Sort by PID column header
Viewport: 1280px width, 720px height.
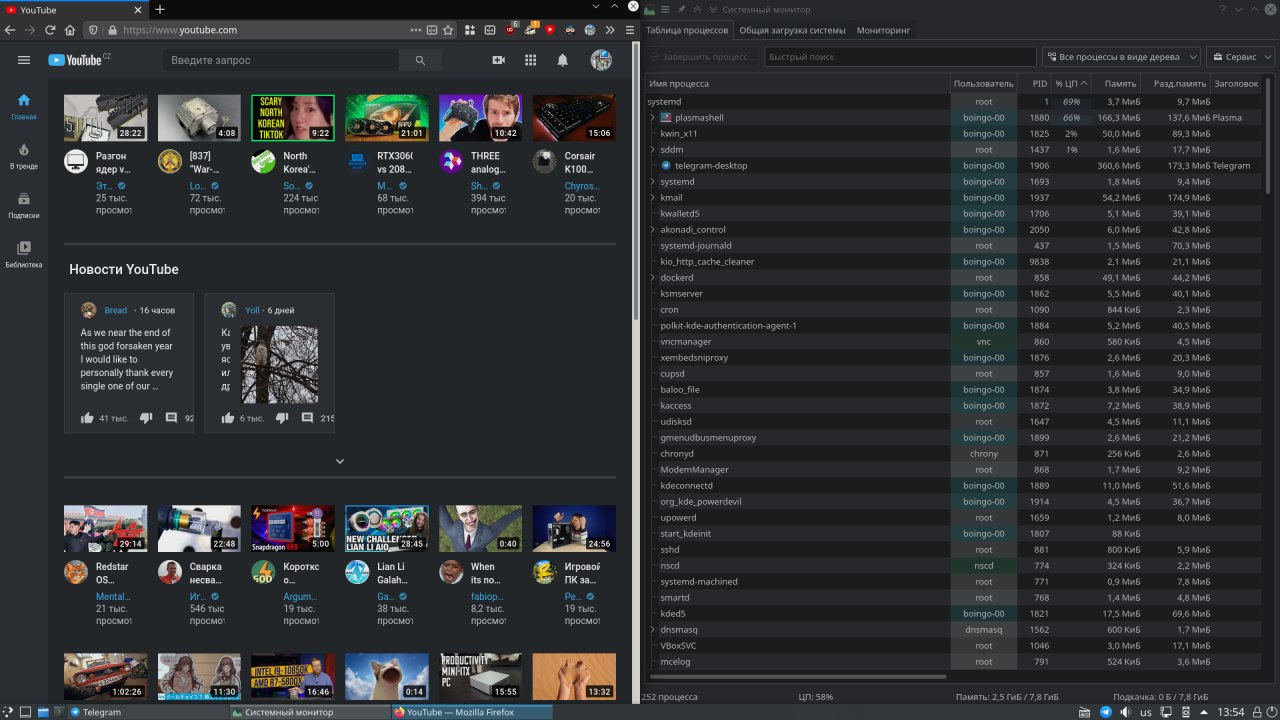tap(1035, 84)
